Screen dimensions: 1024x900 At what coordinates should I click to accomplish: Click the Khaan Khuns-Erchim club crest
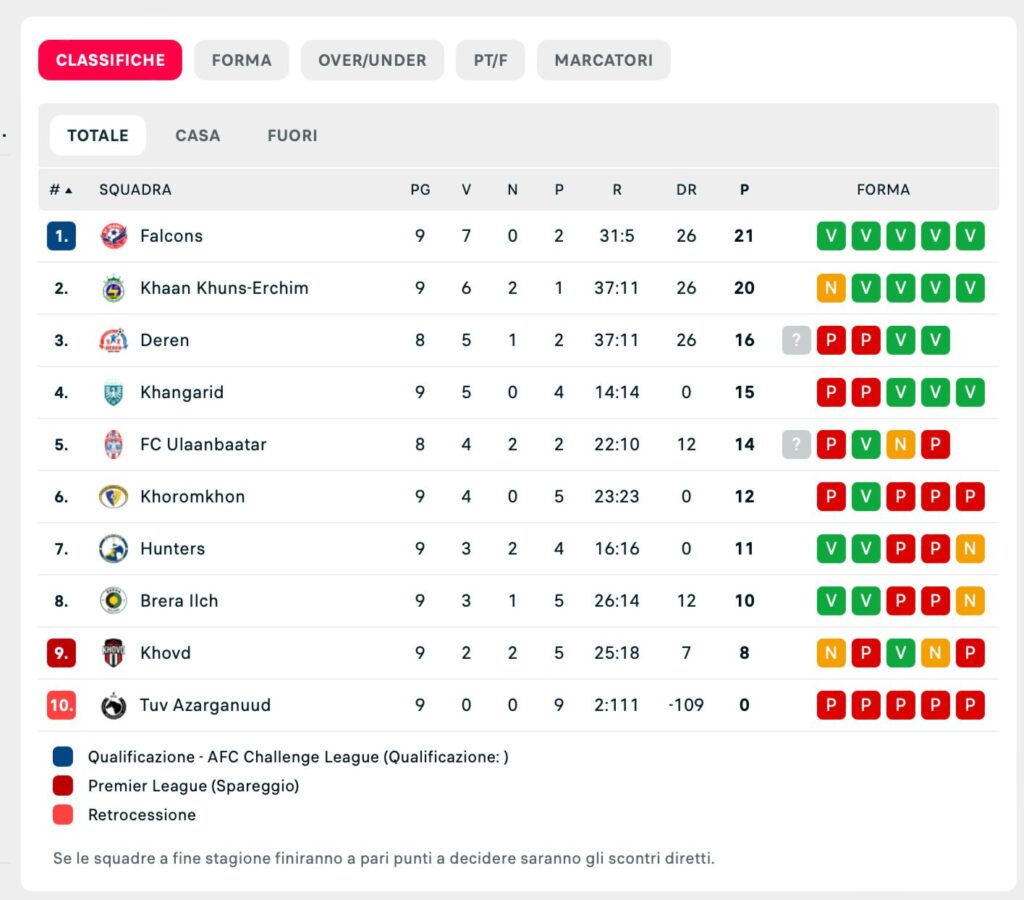tap(114, 288)
